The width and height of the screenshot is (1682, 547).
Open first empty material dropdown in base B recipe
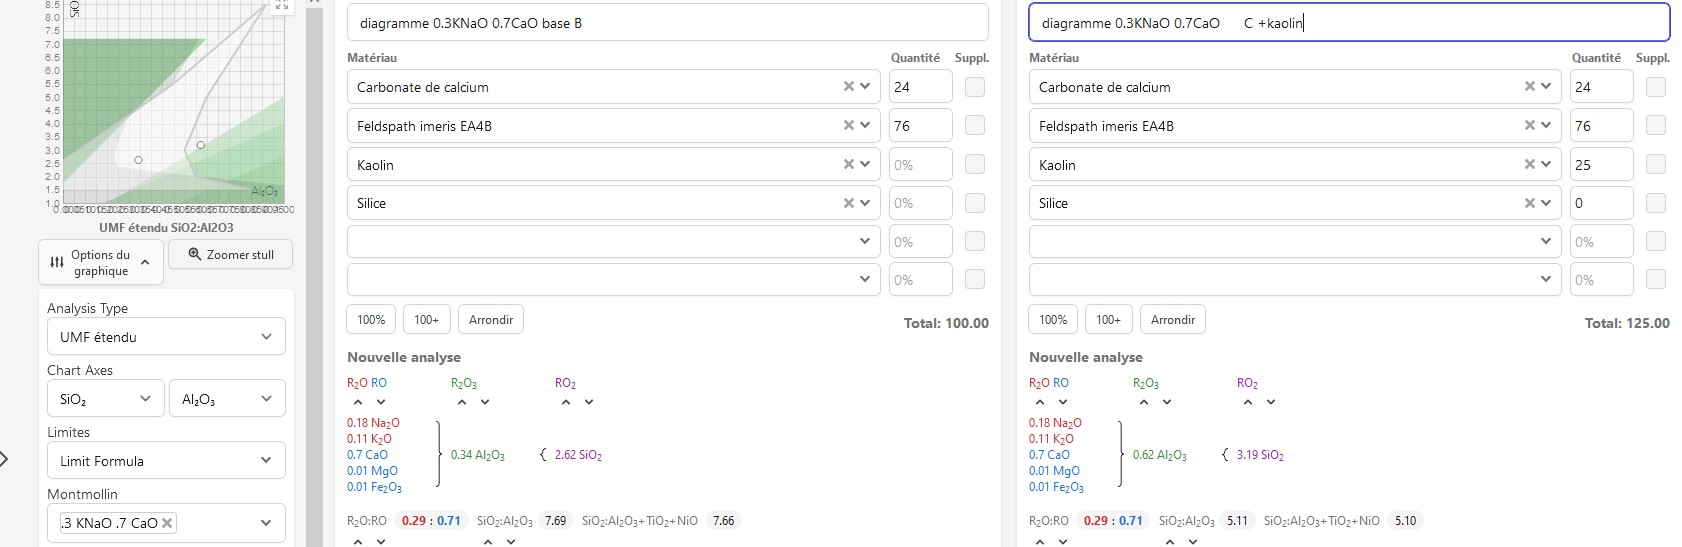click(x=612, y=242)
